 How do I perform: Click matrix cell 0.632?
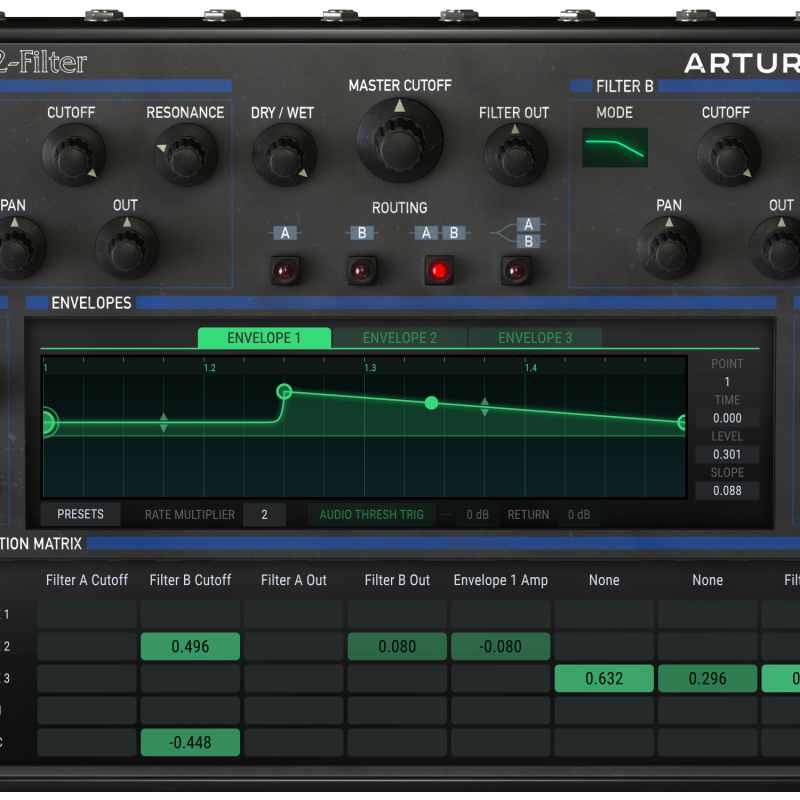click(x=604, y=679)
